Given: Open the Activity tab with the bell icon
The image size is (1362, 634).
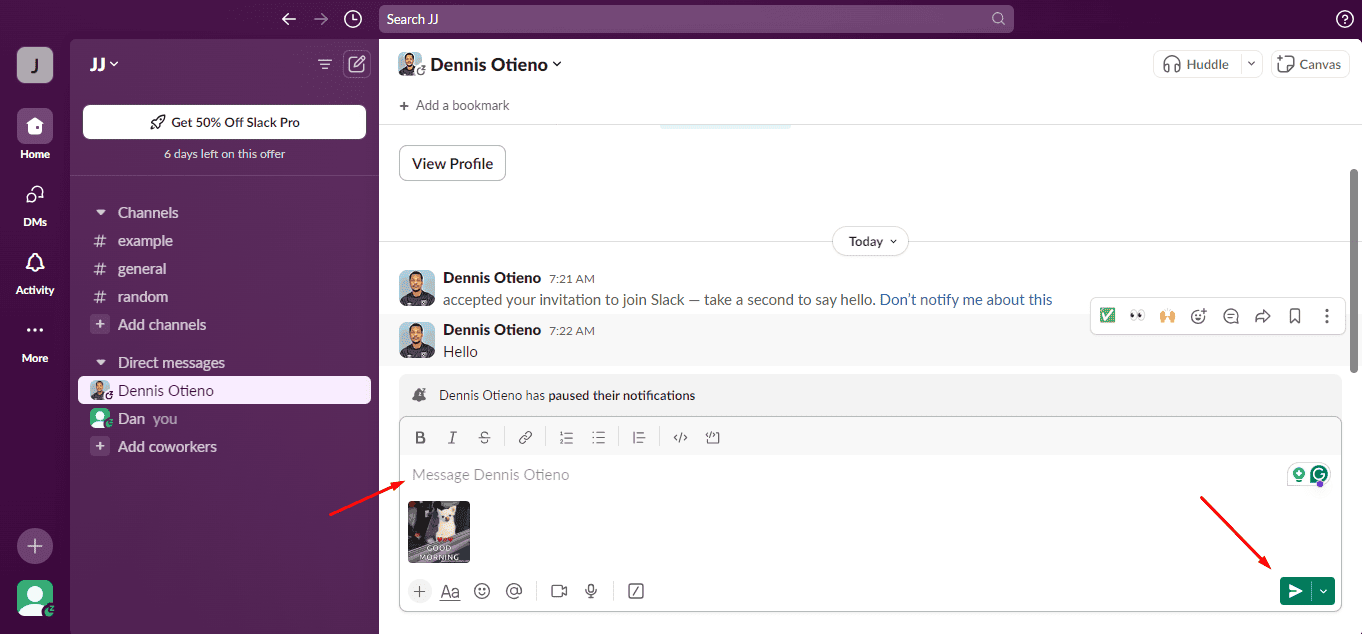Looking at the screenshot, I should coord(35,271).
